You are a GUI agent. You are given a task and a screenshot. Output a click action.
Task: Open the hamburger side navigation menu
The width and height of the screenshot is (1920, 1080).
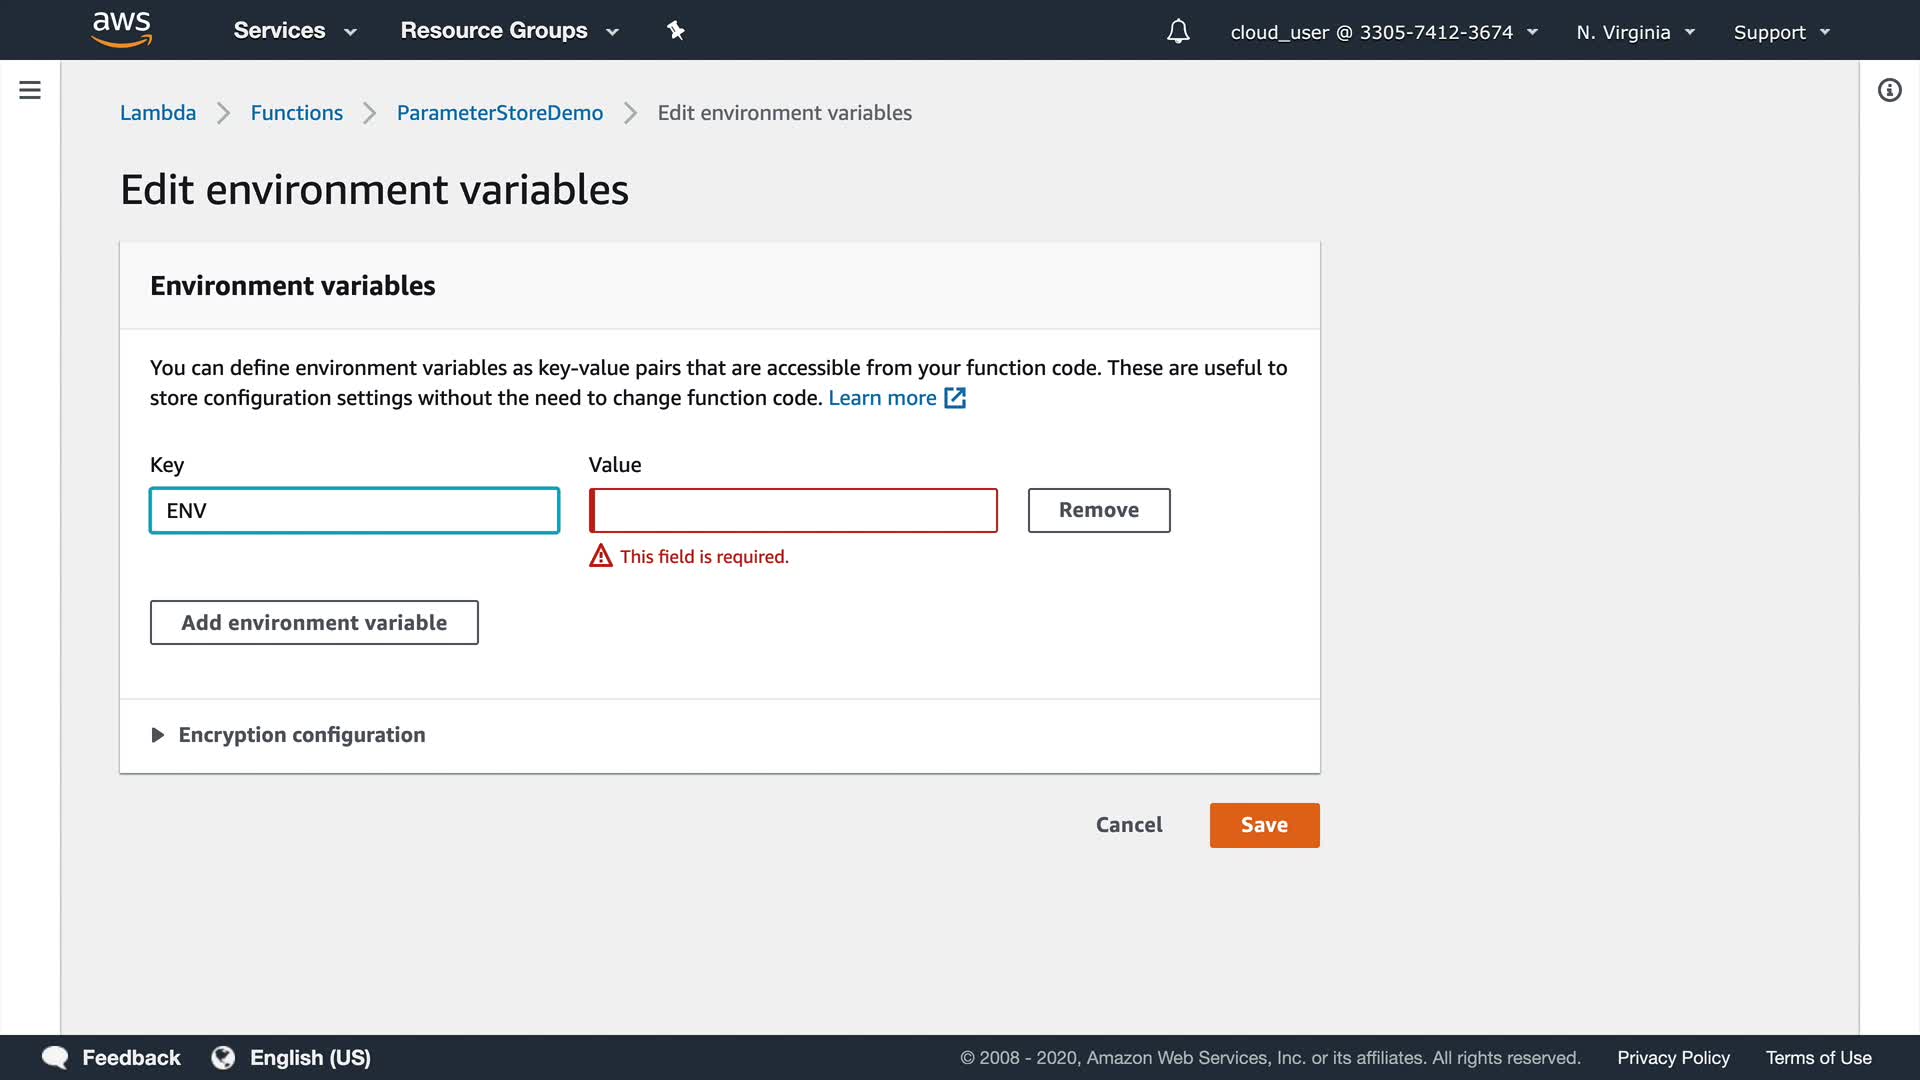30,90
